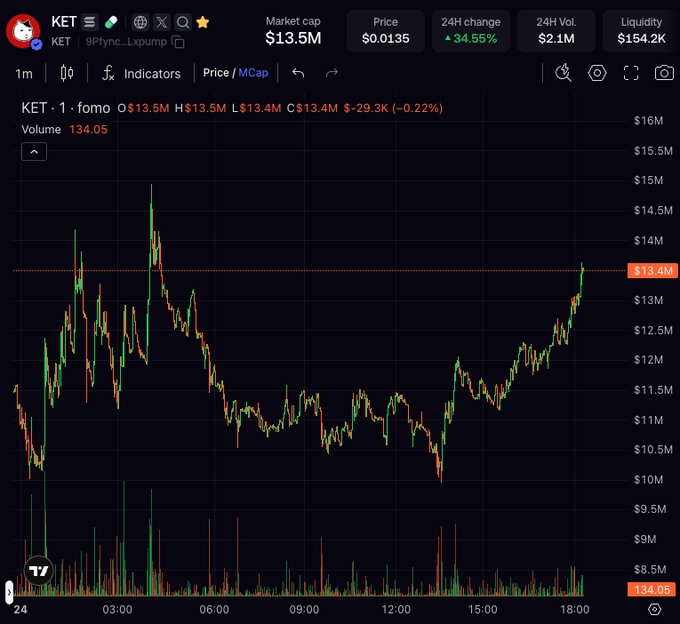680x624 pixels.
Task: Click the verified badge on KET logo
Action: (x=36, y=44)
